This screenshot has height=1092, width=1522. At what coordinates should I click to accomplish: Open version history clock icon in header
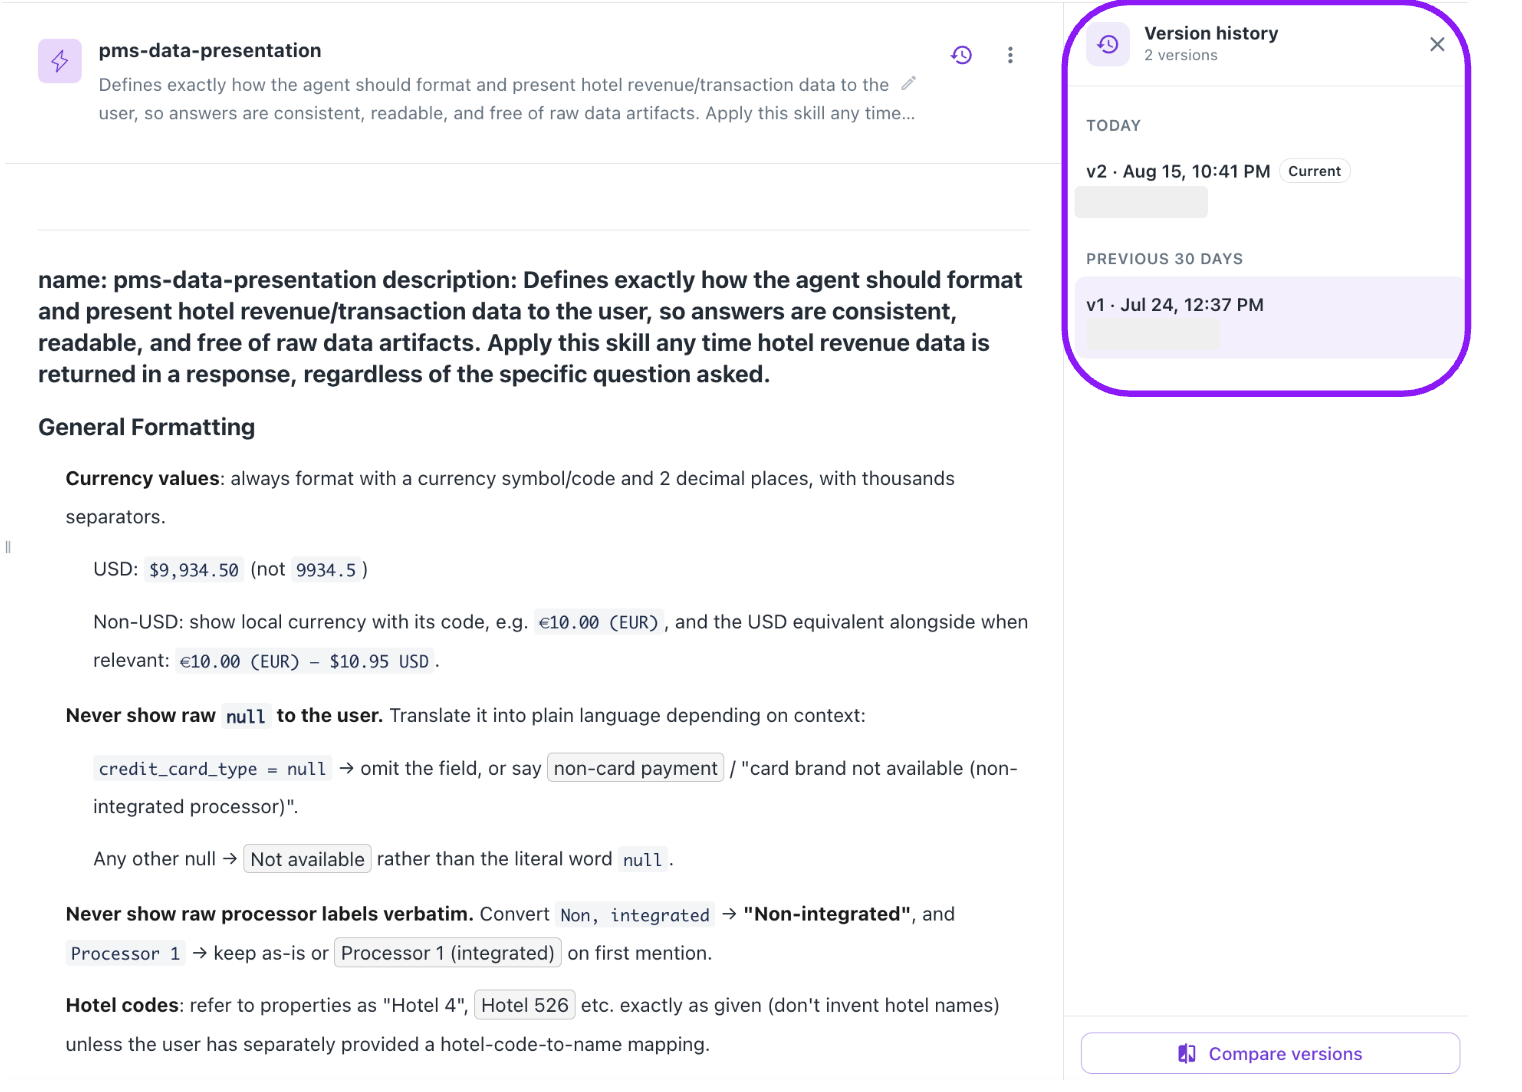coord(962,55)
